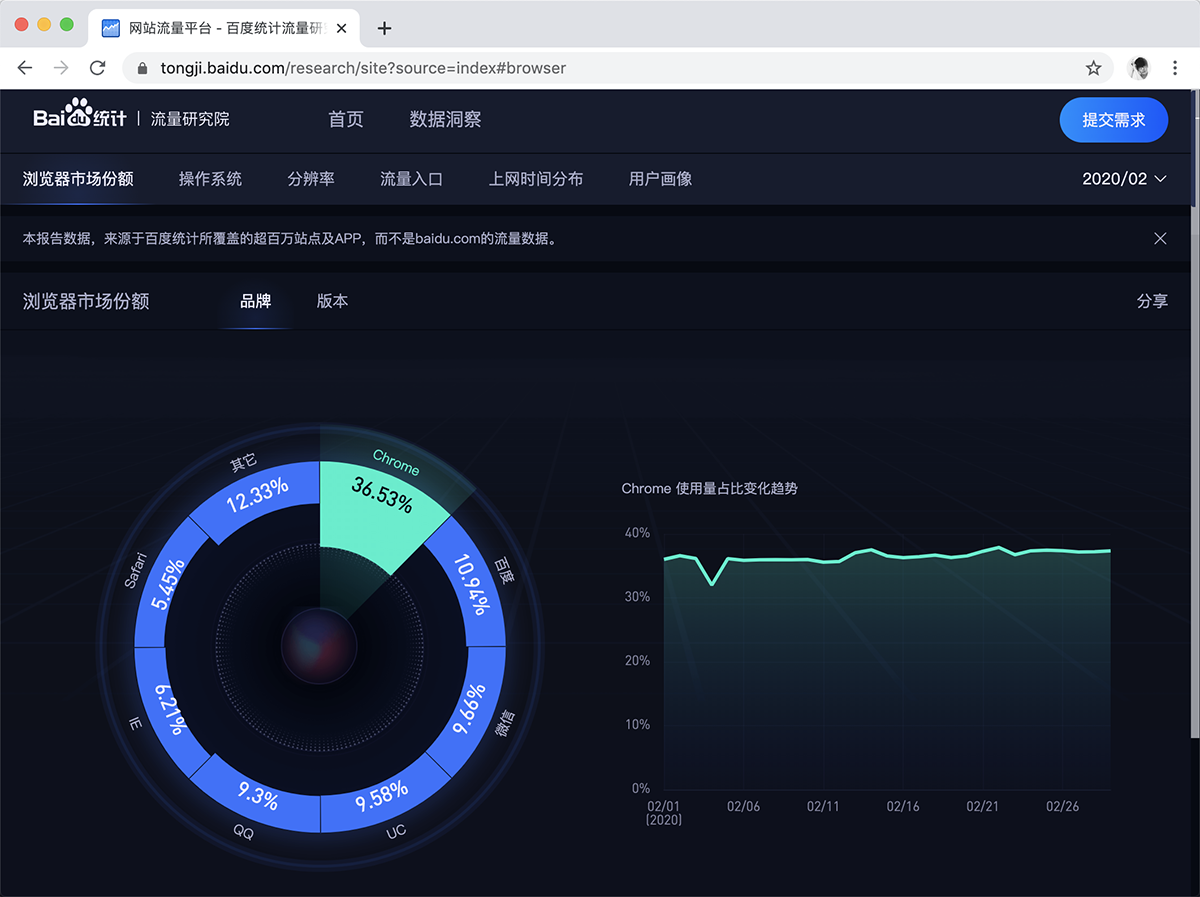The height and width of the screenshot is (897, 1200).
Task: Go back with the browser back arrow
Action: pos(25,68)
